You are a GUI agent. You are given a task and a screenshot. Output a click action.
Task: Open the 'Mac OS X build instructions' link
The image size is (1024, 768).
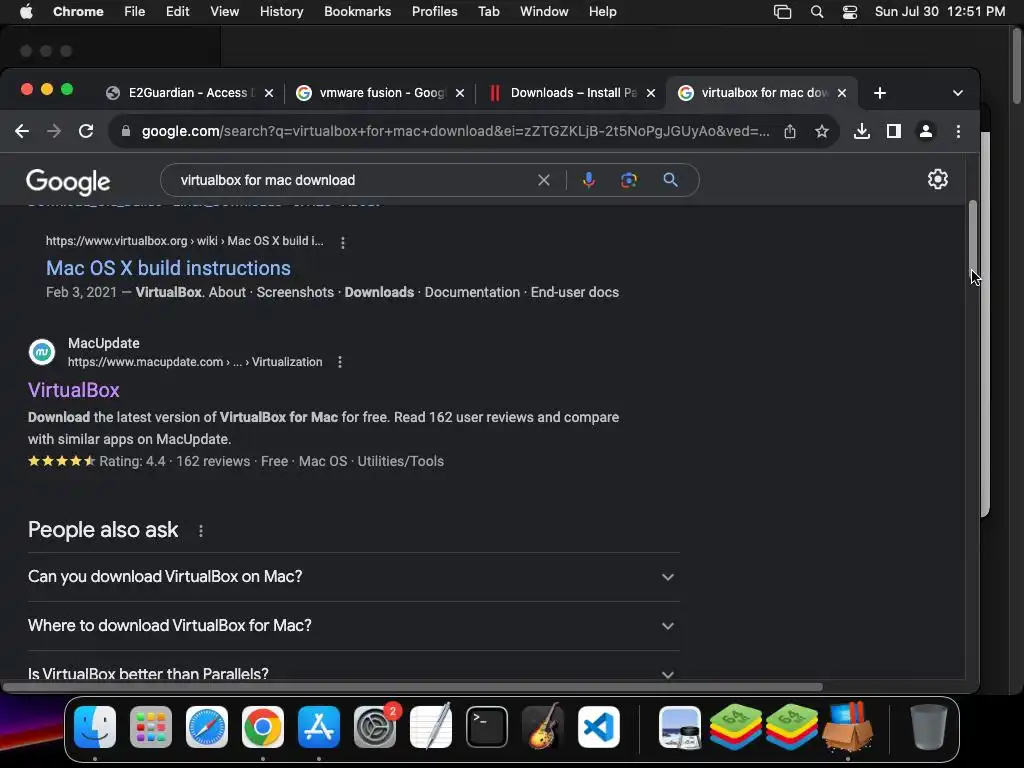pos(168,268)
